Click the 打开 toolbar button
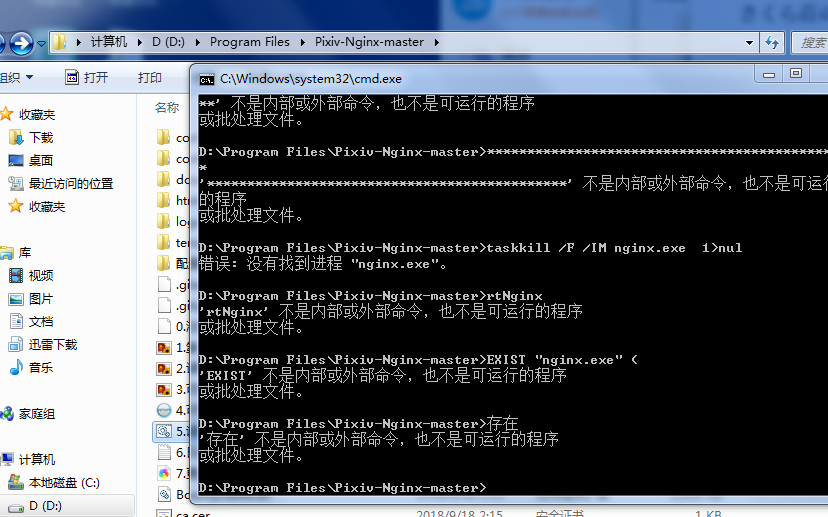828x517 pixels. pyautogui.click(x=87, y=78)
